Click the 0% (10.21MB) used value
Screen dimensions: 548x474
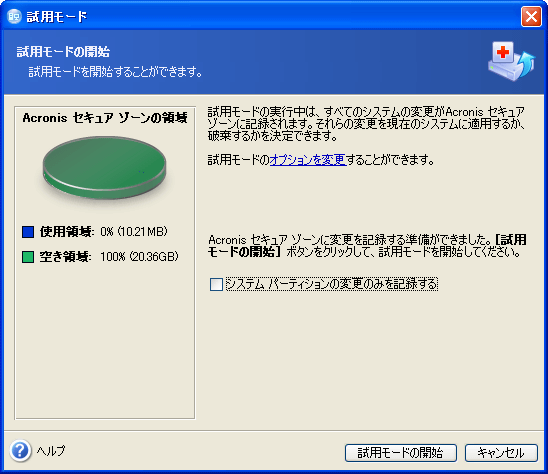[134, 231]
